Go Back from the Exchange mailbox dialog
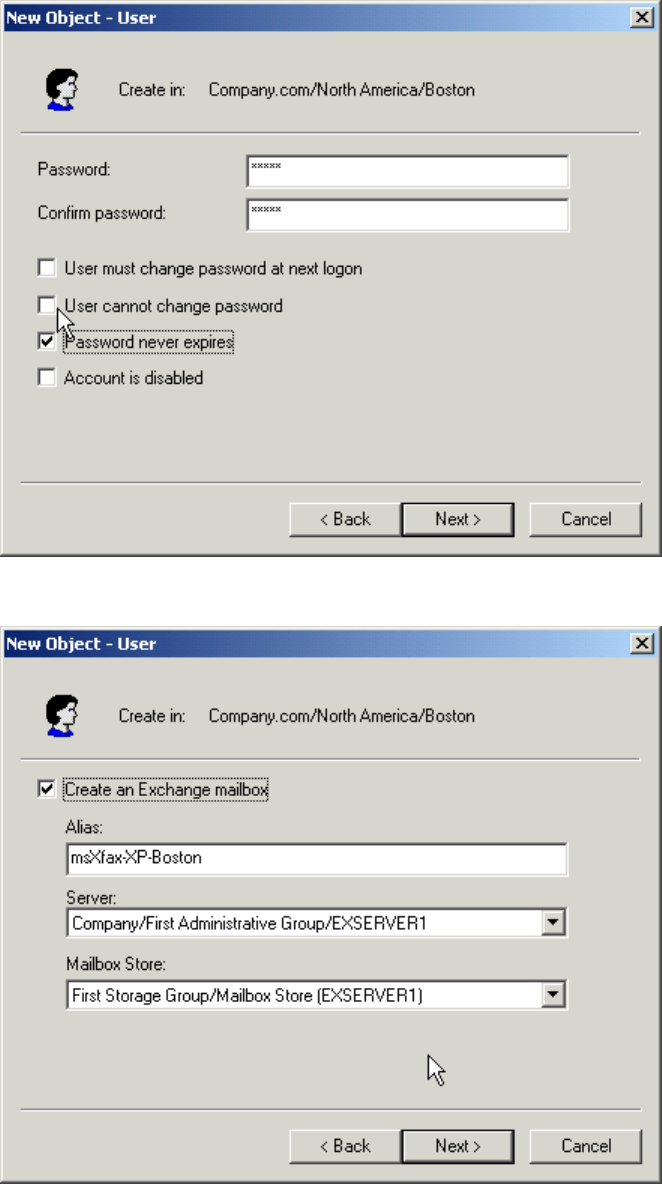Screen dimensions: 662x1184 point(345,1146)
